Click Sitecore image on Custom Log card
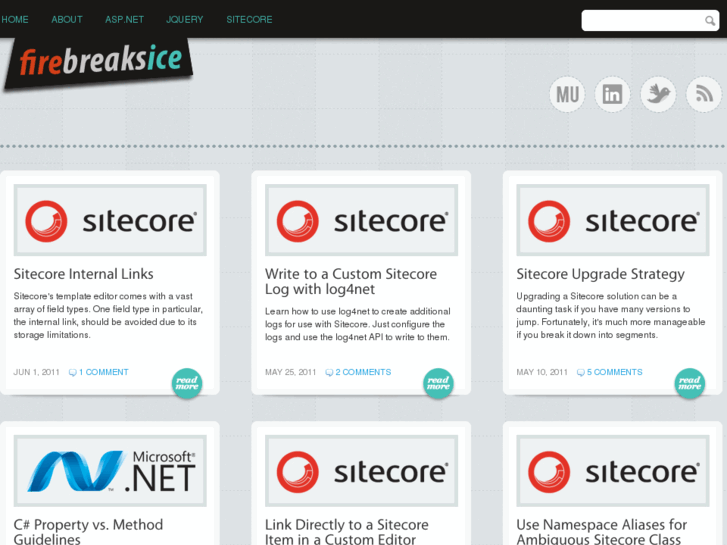727x545 pixels. click(362, 220)
